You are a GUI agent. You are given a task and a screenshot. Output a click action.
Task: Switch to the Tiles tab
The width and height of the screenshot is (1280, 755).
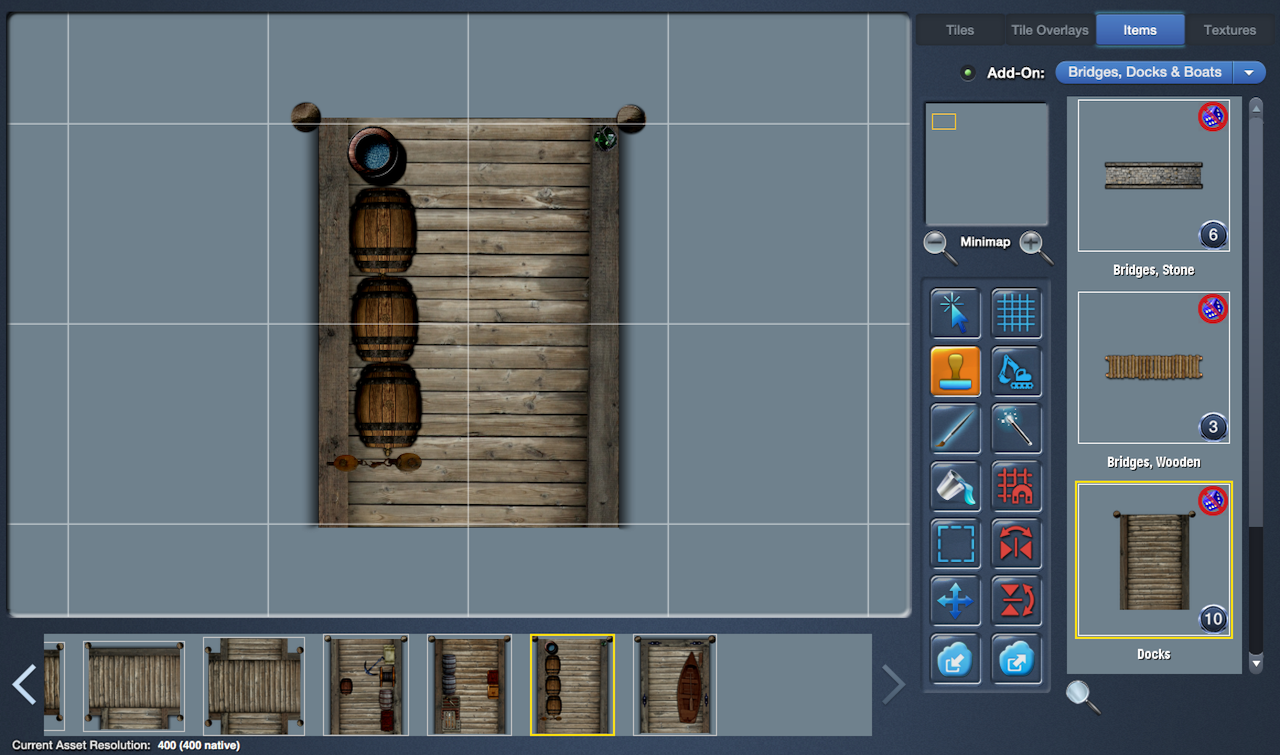click(x=960, y=30)
